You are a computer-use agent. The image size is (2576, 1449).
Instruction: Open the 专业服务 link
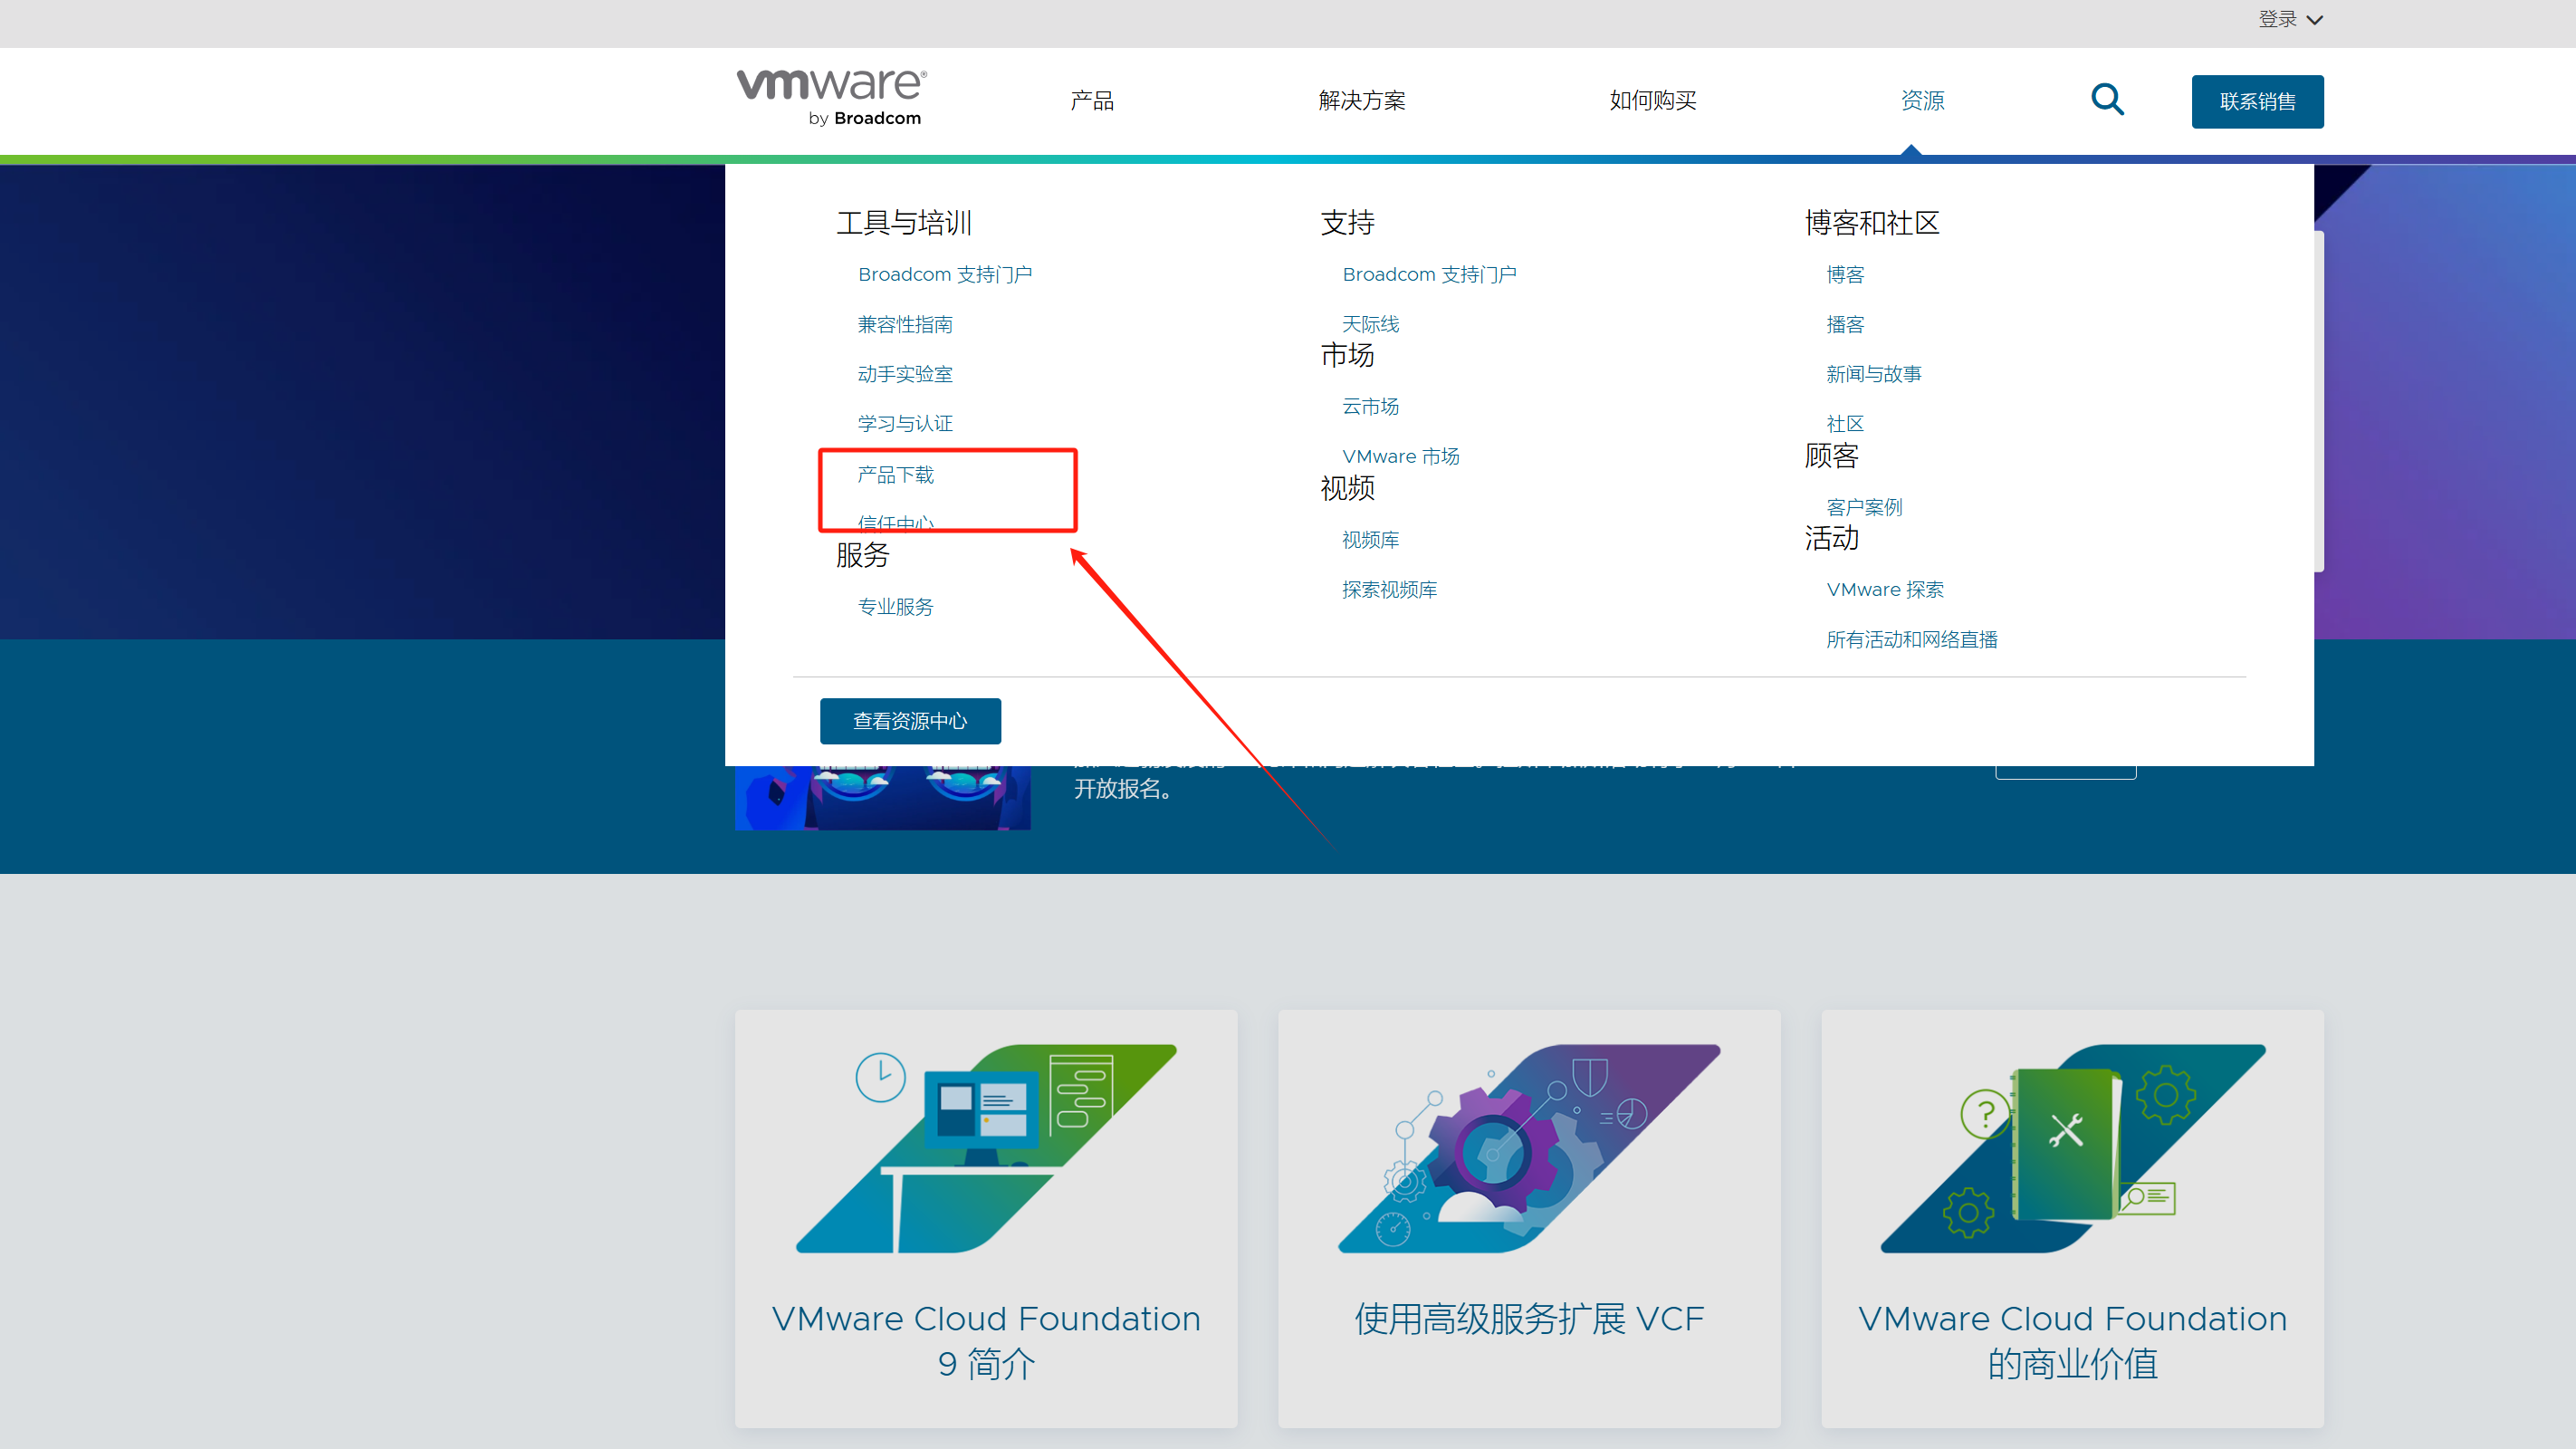[x=895, y=607]
